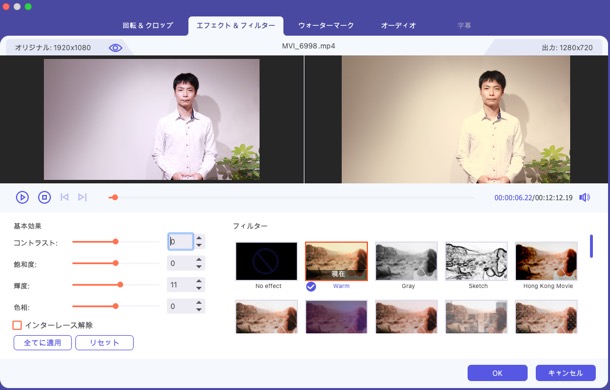Decrease コントラスト with down arrow
Image resolution: width=610 pixels, height=390 pixels.
click(199, 245)
